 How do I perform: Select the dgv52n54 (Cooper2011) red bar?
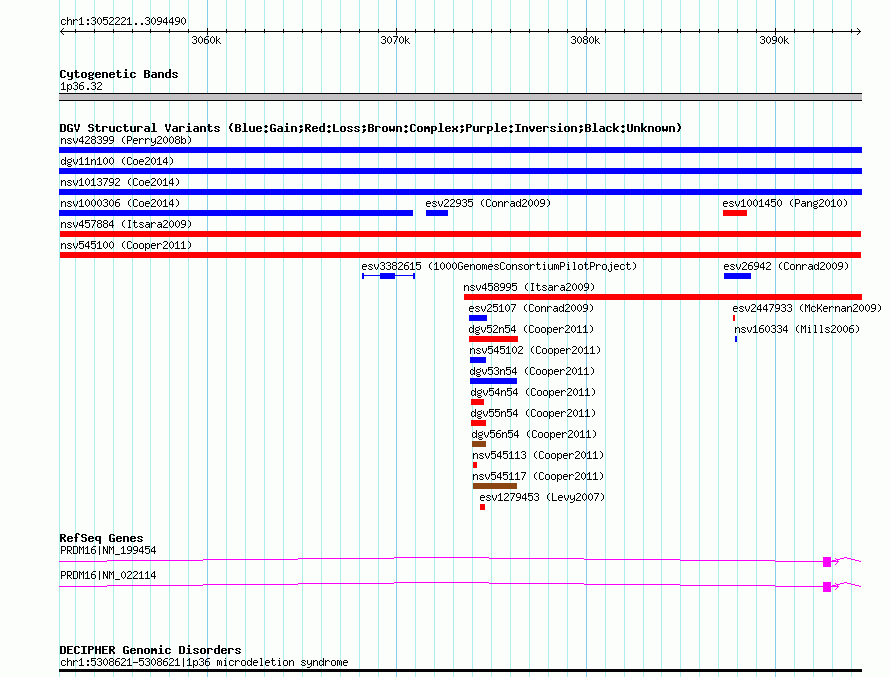(493, 339)
